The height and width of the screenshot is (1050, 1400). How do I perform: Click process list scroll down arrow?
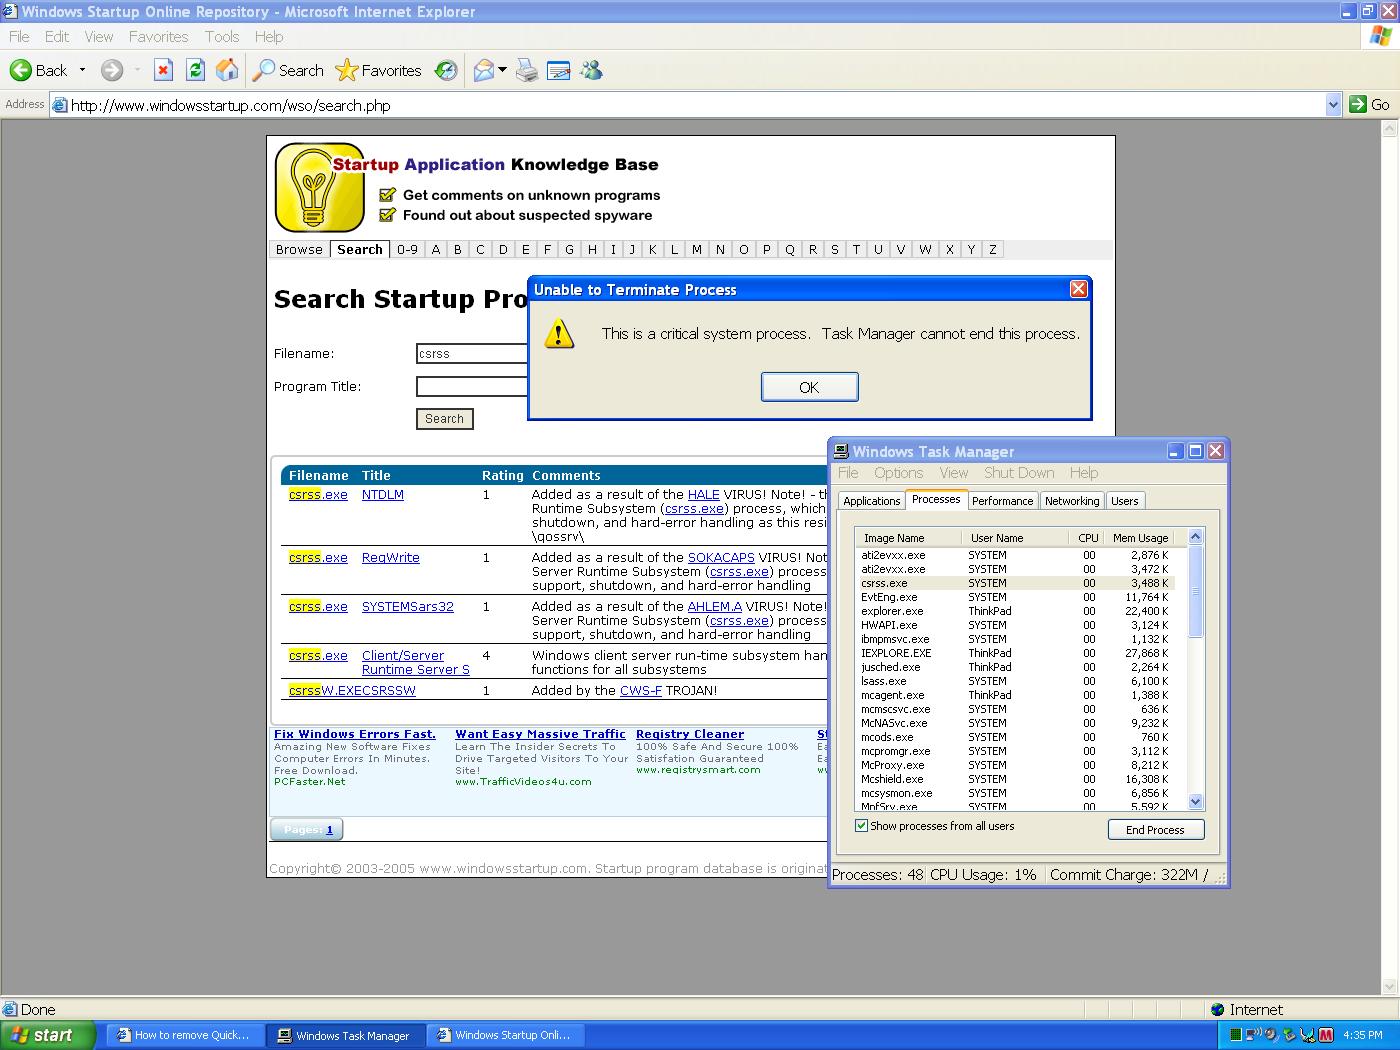click(1195, 802)
